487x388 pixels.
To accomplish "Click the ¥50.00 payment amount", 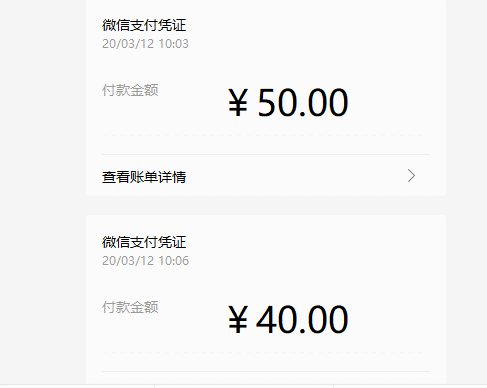I will pos(288,102).
